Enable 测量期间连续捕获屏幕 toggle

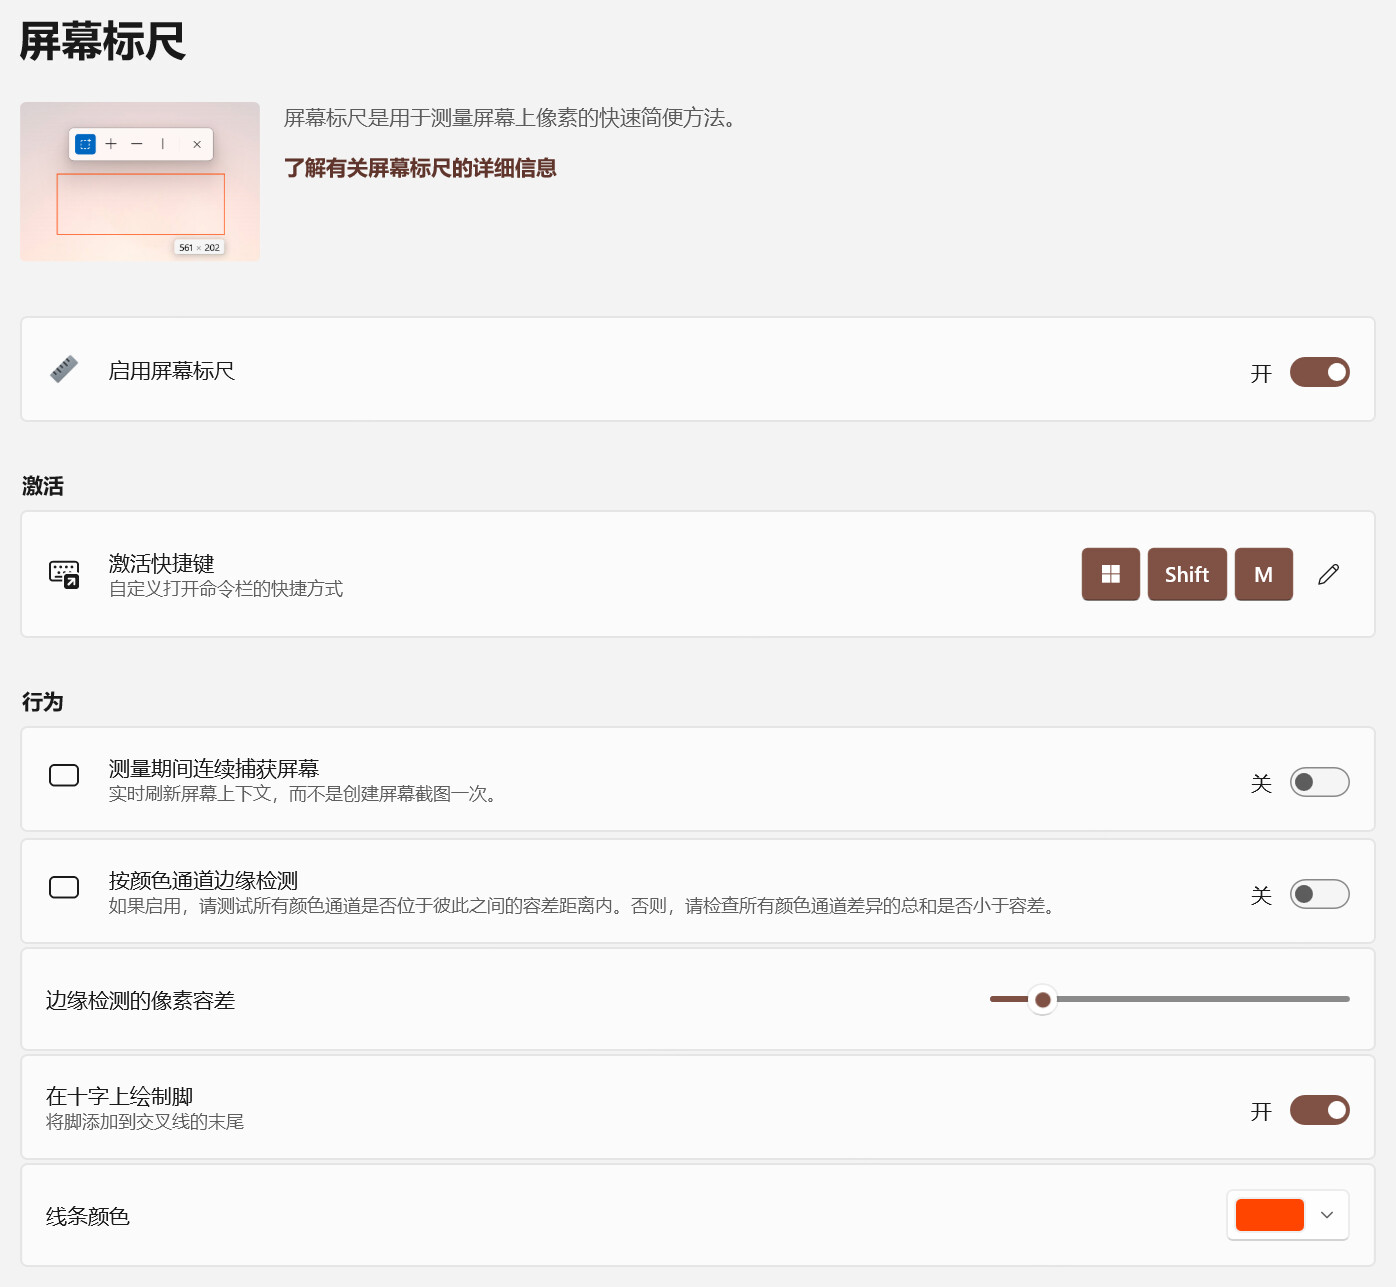(x=1319, y=782)
